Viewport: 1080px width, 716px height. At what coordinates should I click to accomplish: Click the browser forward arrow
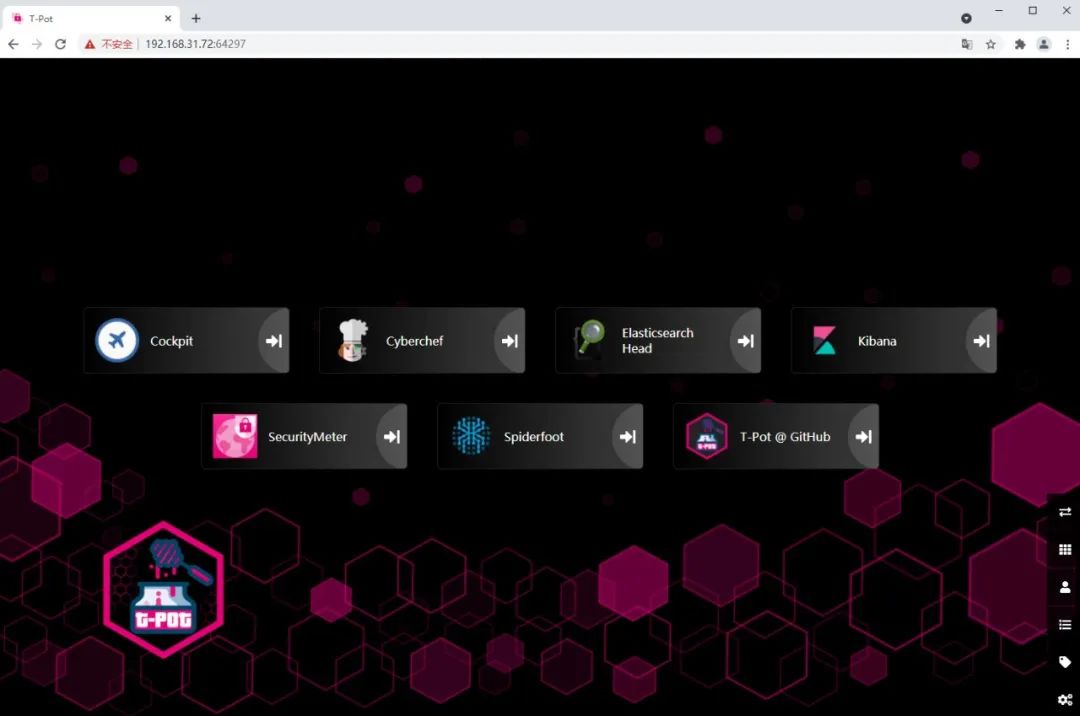pos(37,44)
